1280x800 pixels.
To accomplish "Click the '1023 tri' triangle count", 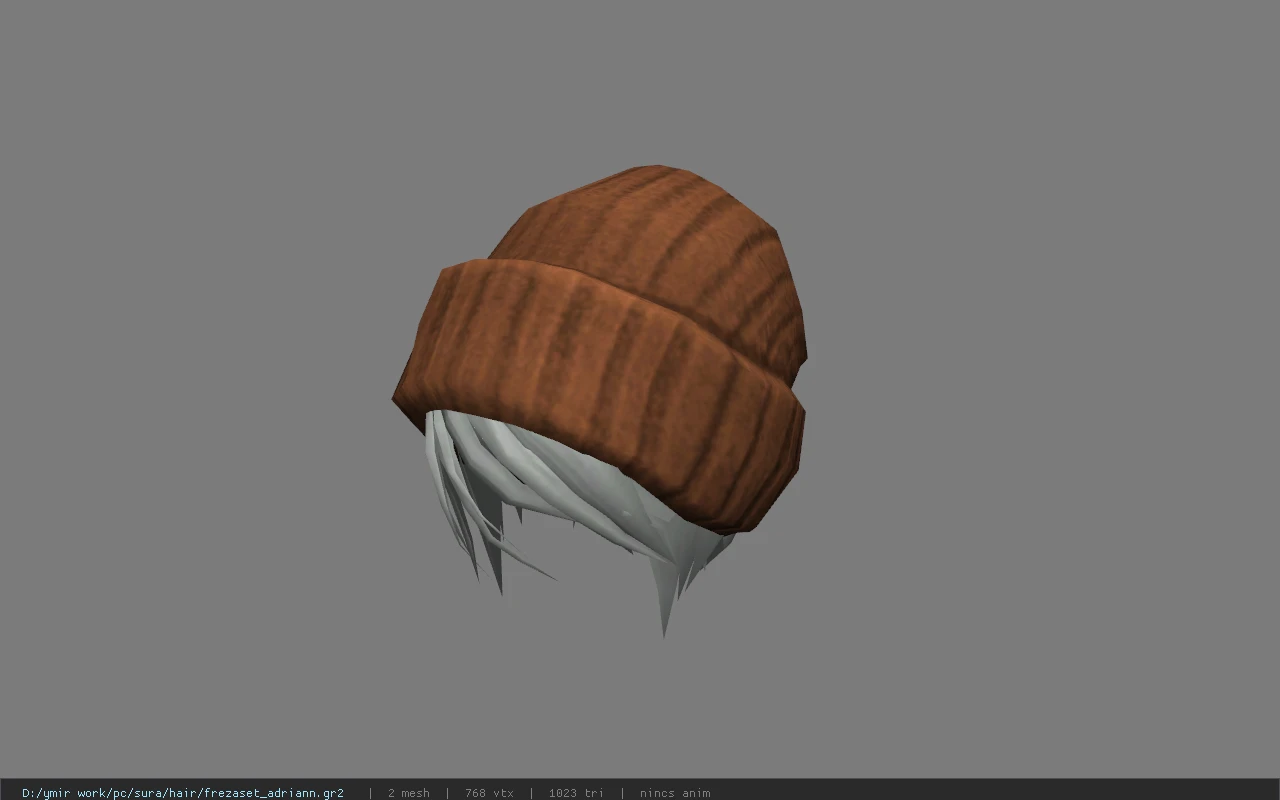I will [x=576, y=793].
